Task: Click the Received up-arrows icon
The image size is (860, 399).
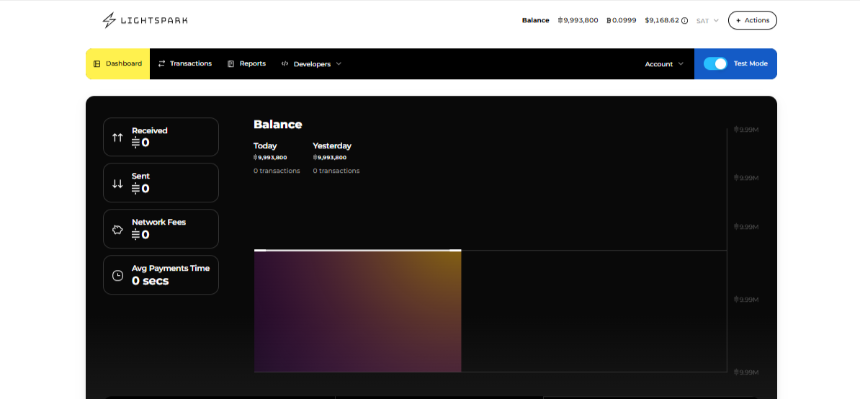Action: 117,138
